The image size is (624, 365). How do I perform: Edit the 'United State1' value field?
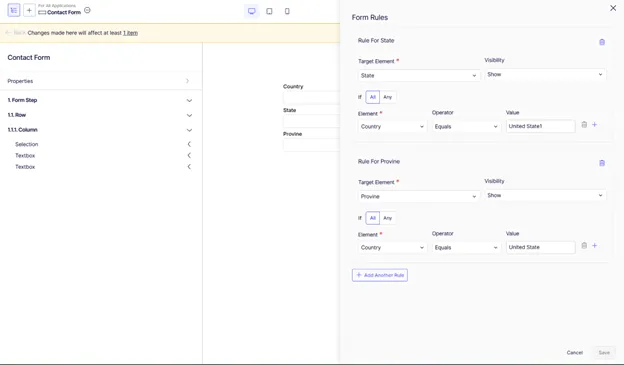540,126
